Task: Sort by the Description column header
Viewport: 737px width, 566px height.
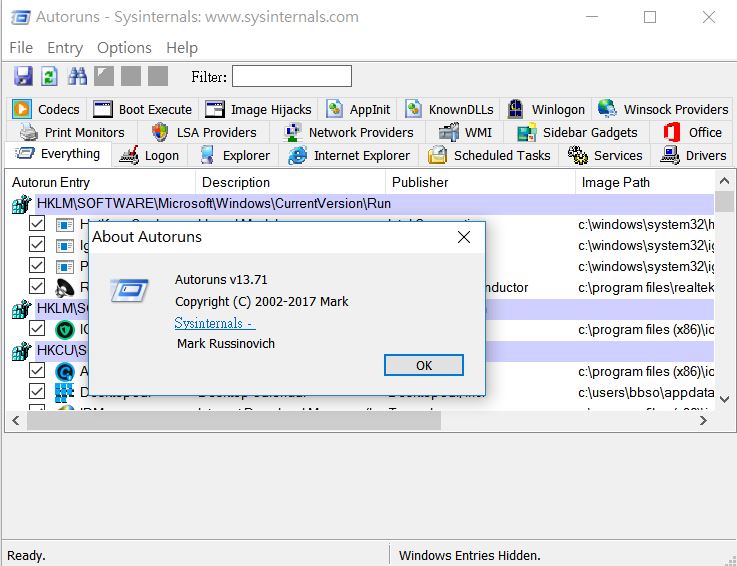Action: 290,182
